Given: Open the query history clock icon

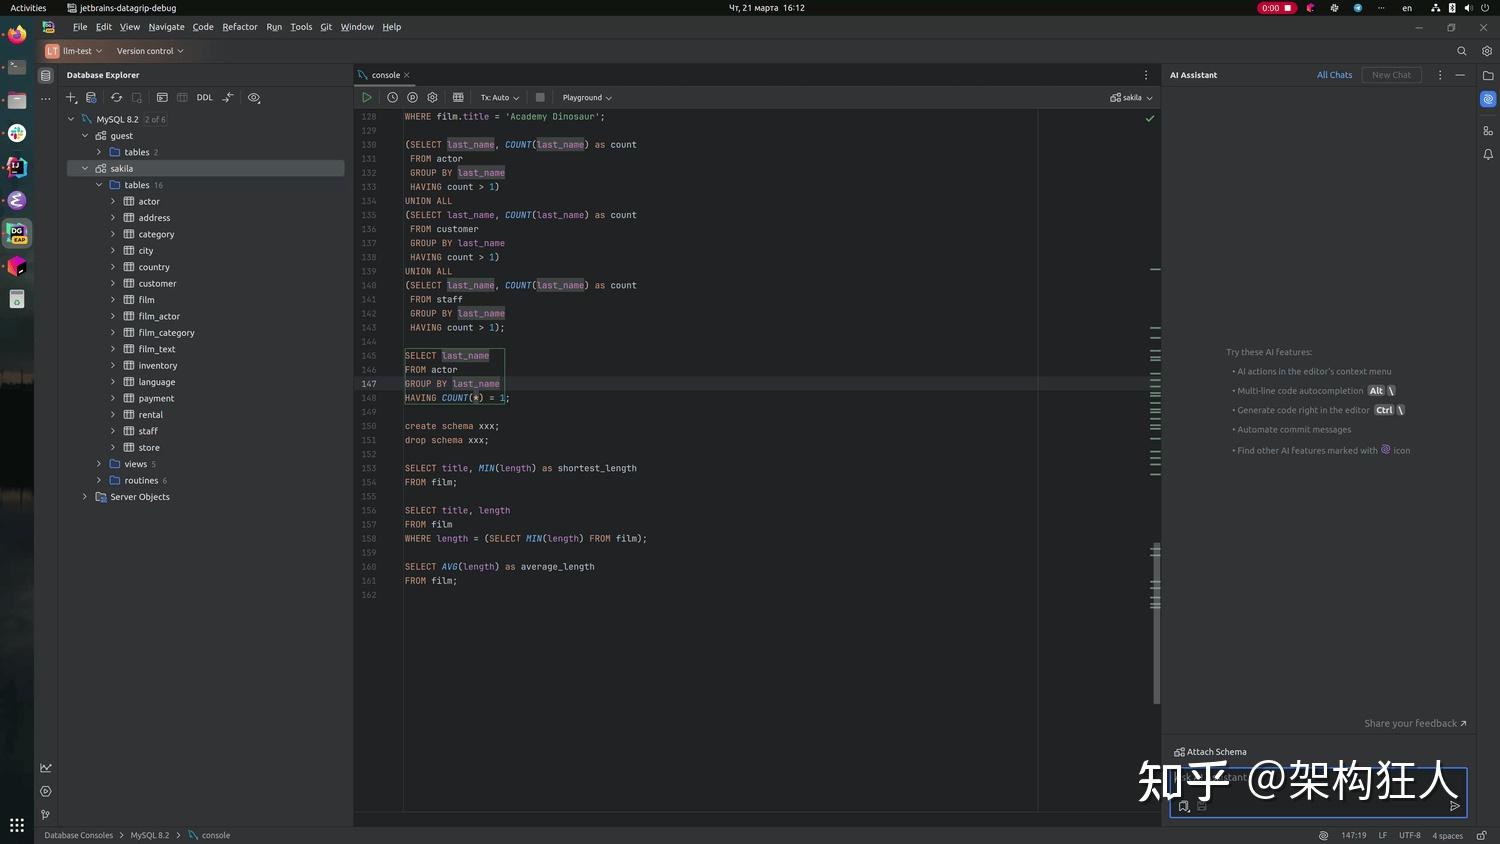Looking at the screenshot, I should 392,97.
